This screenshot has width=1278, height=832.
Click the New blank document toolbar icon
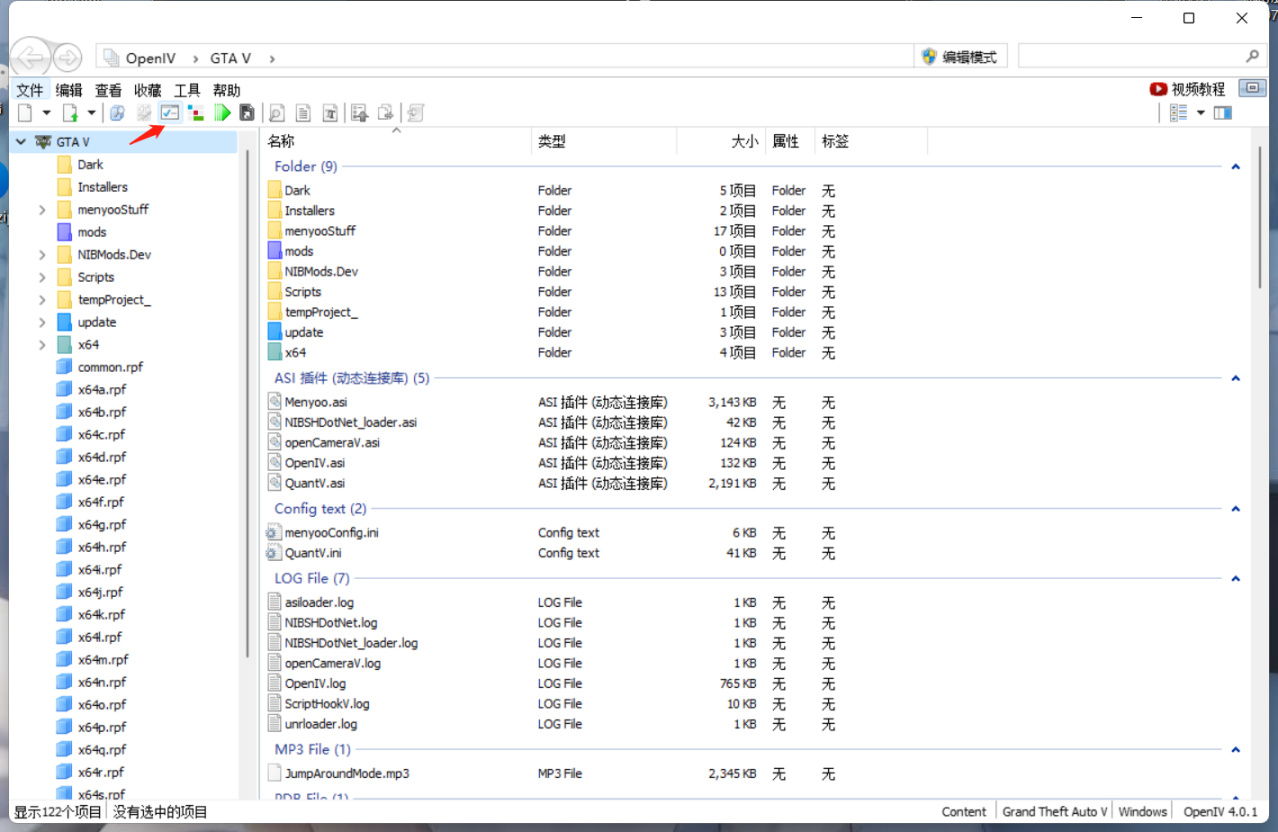(25, 113)
